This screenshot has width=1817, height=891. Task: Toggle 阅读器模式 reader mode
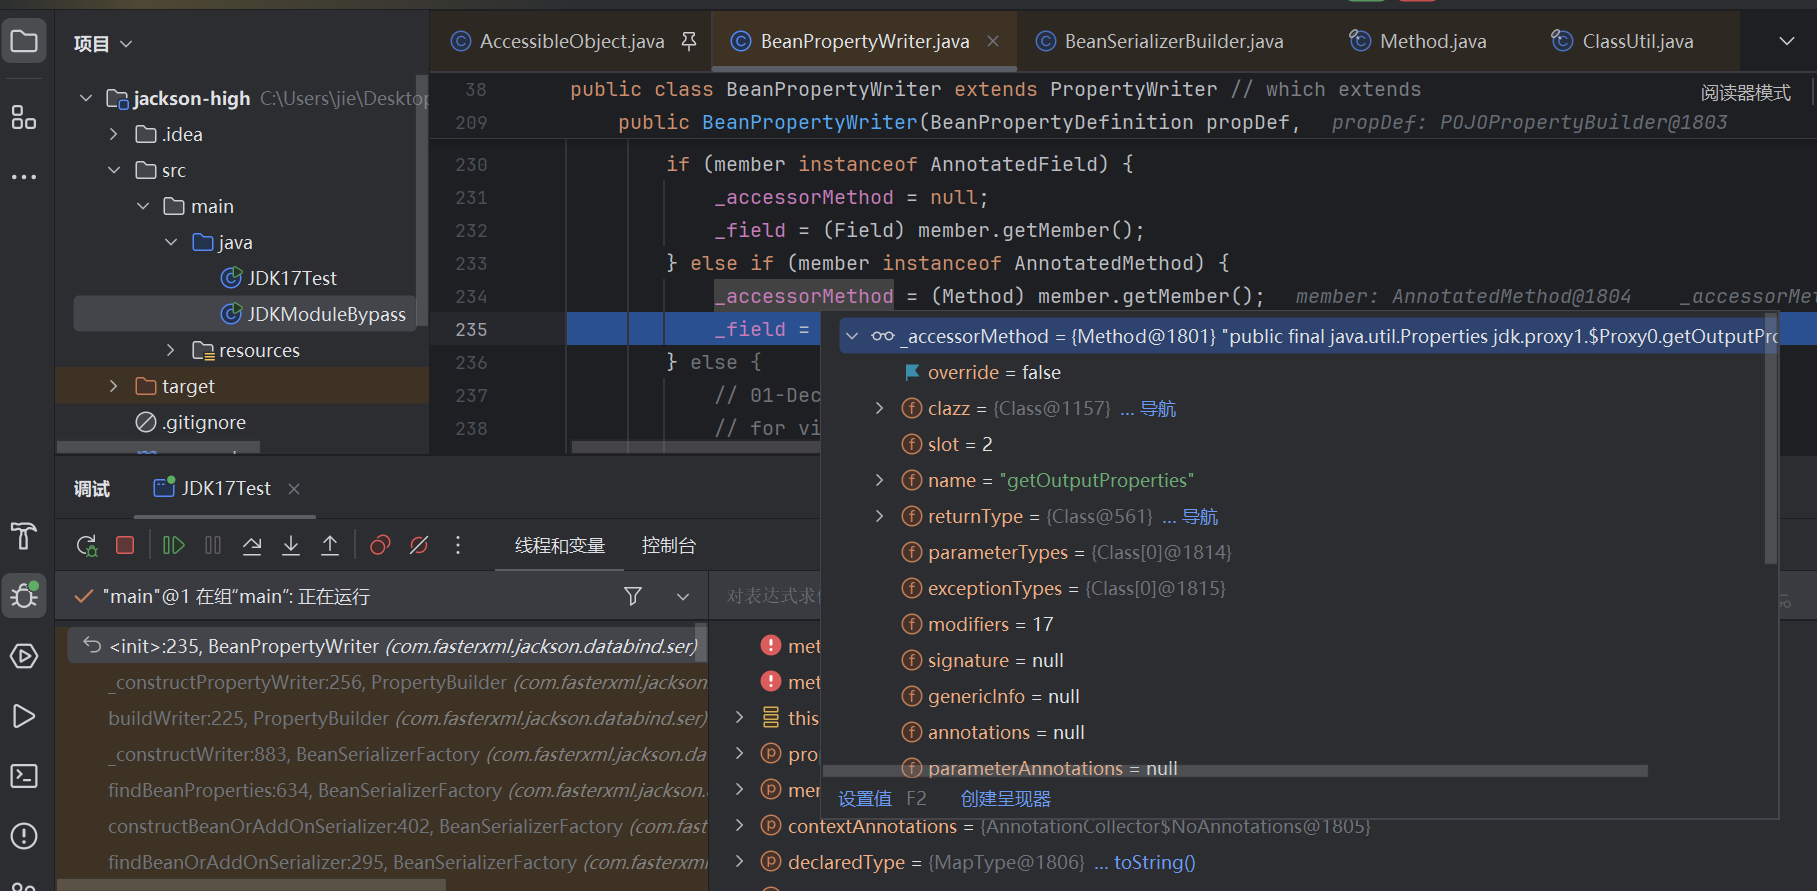click(x=1745, y=93)
